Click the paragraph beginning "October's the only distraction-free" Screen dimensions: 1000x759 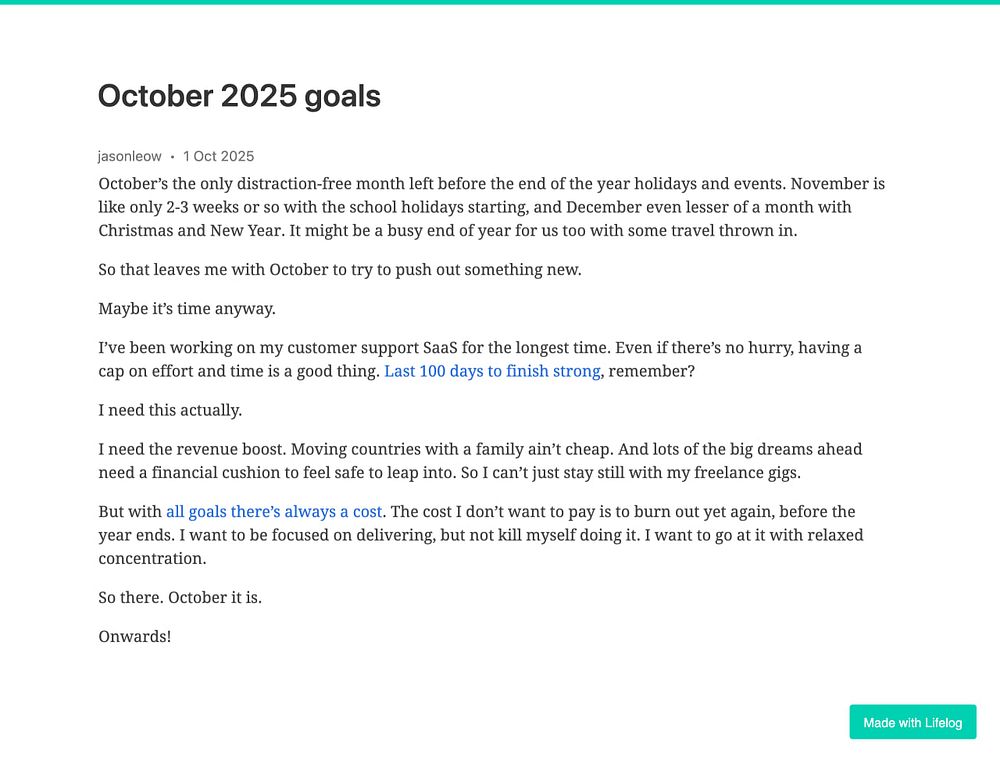(x=492, y=207)
